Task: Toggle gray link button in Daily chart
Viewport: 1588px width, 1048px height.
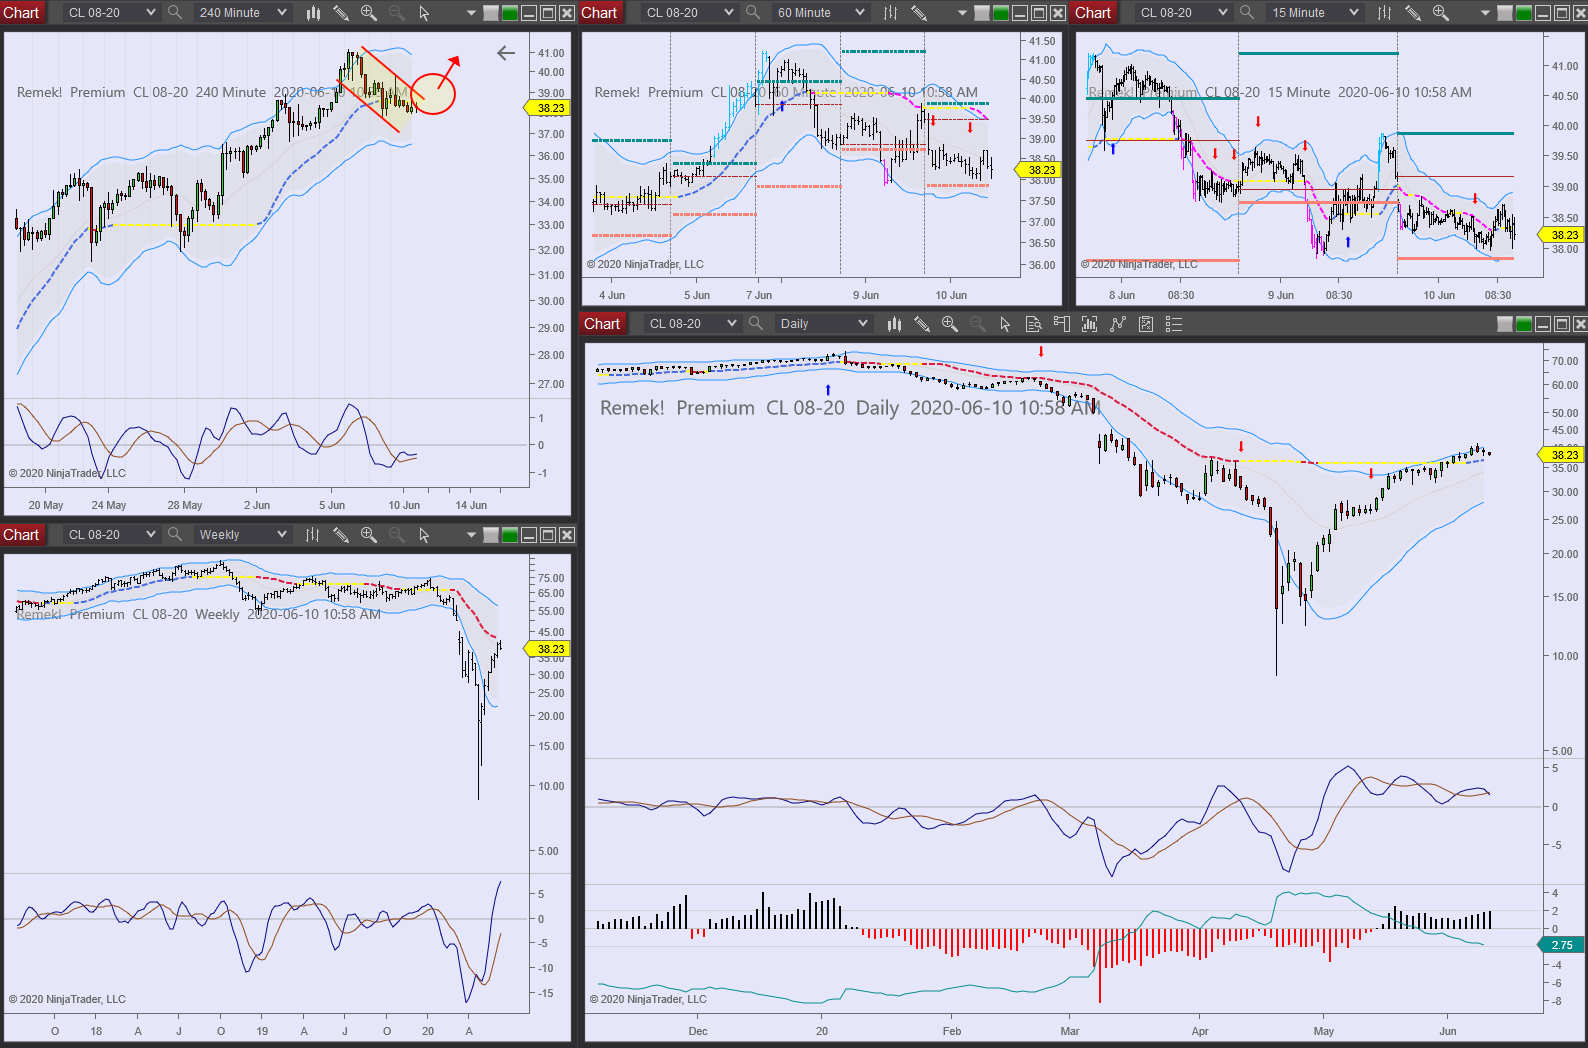Action: 1505,324
